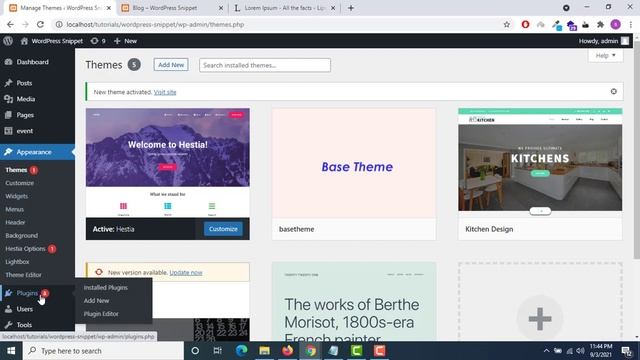The width and height of the screenshot is (640, 360).
Task: Open the browser extensions puzzle icon
Action: (x=600, y=24)
